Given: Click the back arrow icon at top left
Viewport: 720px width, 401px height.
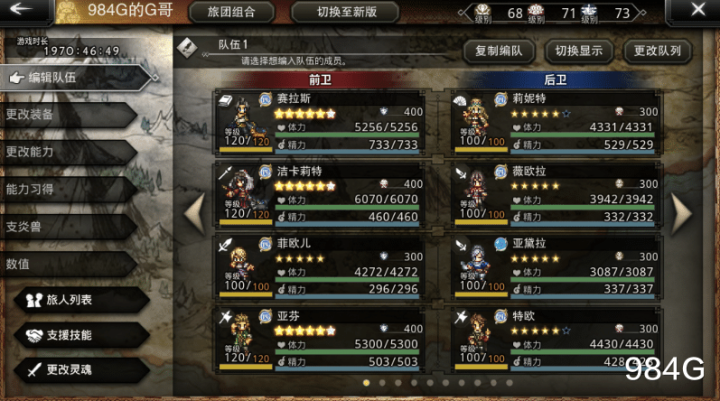Looking at the screenshot, I should [x=20, y=9].
